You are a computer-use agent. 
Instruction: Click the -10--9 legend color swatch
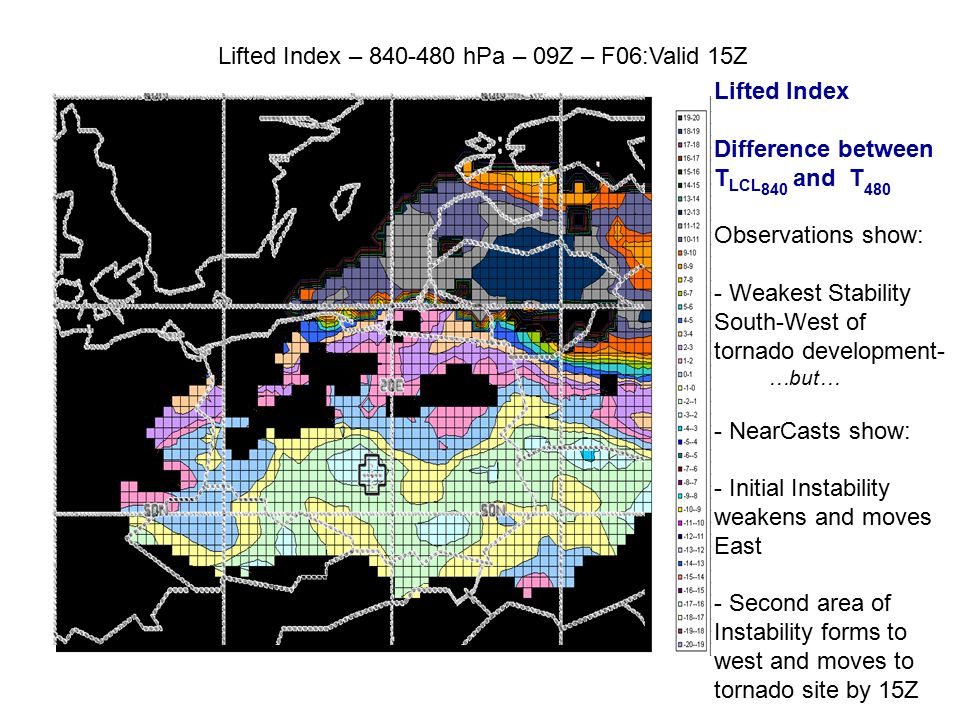pos(680,509)
